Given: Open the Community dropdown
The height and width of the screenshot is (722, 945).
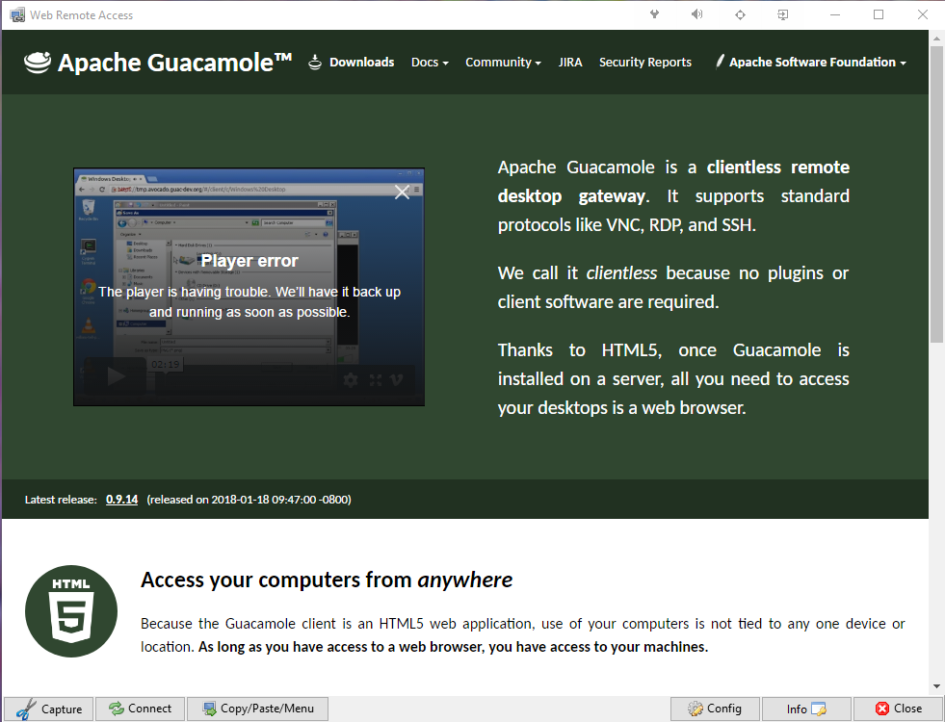Looking at the screenshot, I should pyautogui.click(x=502, y=62).
